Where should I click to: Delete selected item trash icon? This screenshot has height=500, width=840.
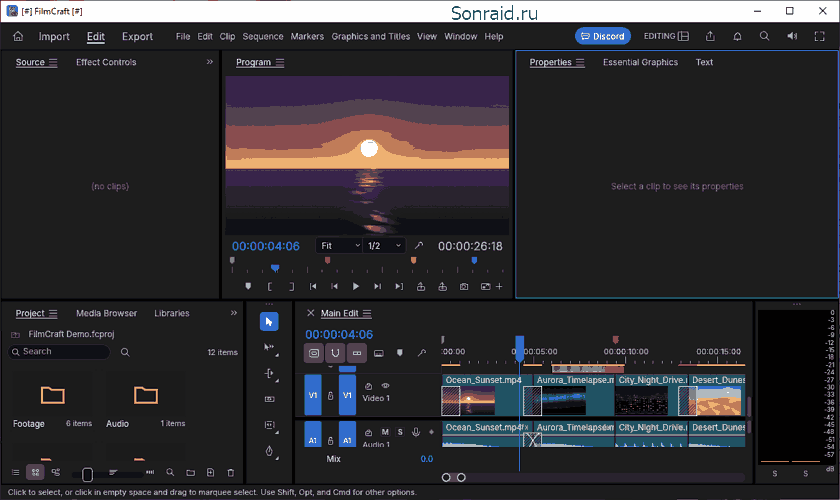point(231,473)
